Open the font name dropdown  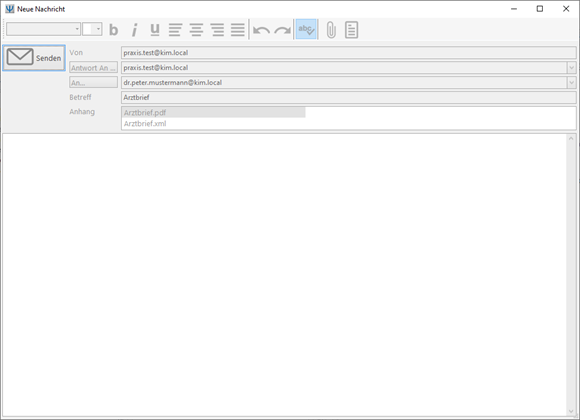[x=43, y=29]
